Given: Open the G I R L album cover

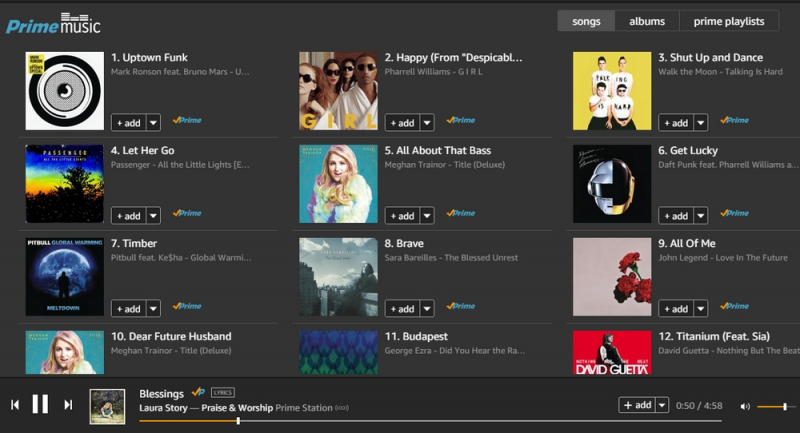Looking at the screenshot, I should click(338, 91).
